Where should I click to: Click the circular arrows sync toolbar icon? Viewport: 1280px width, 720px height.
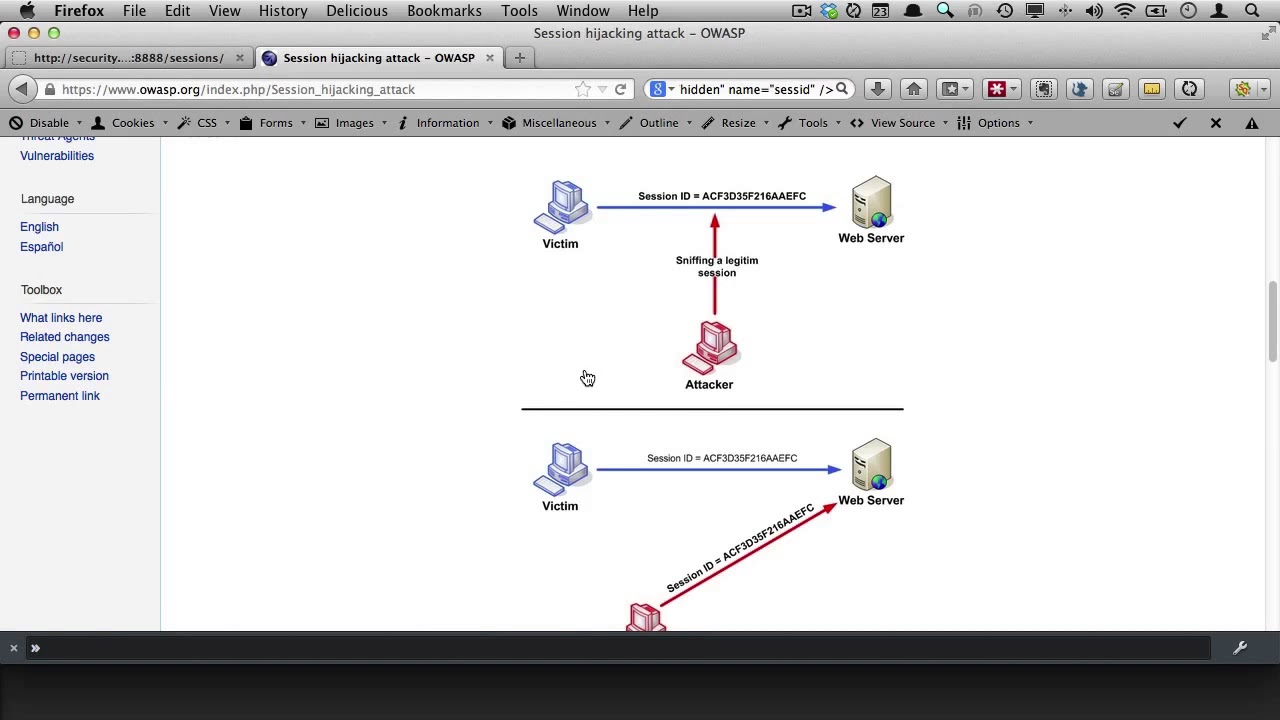click(x=1189, y=89)
